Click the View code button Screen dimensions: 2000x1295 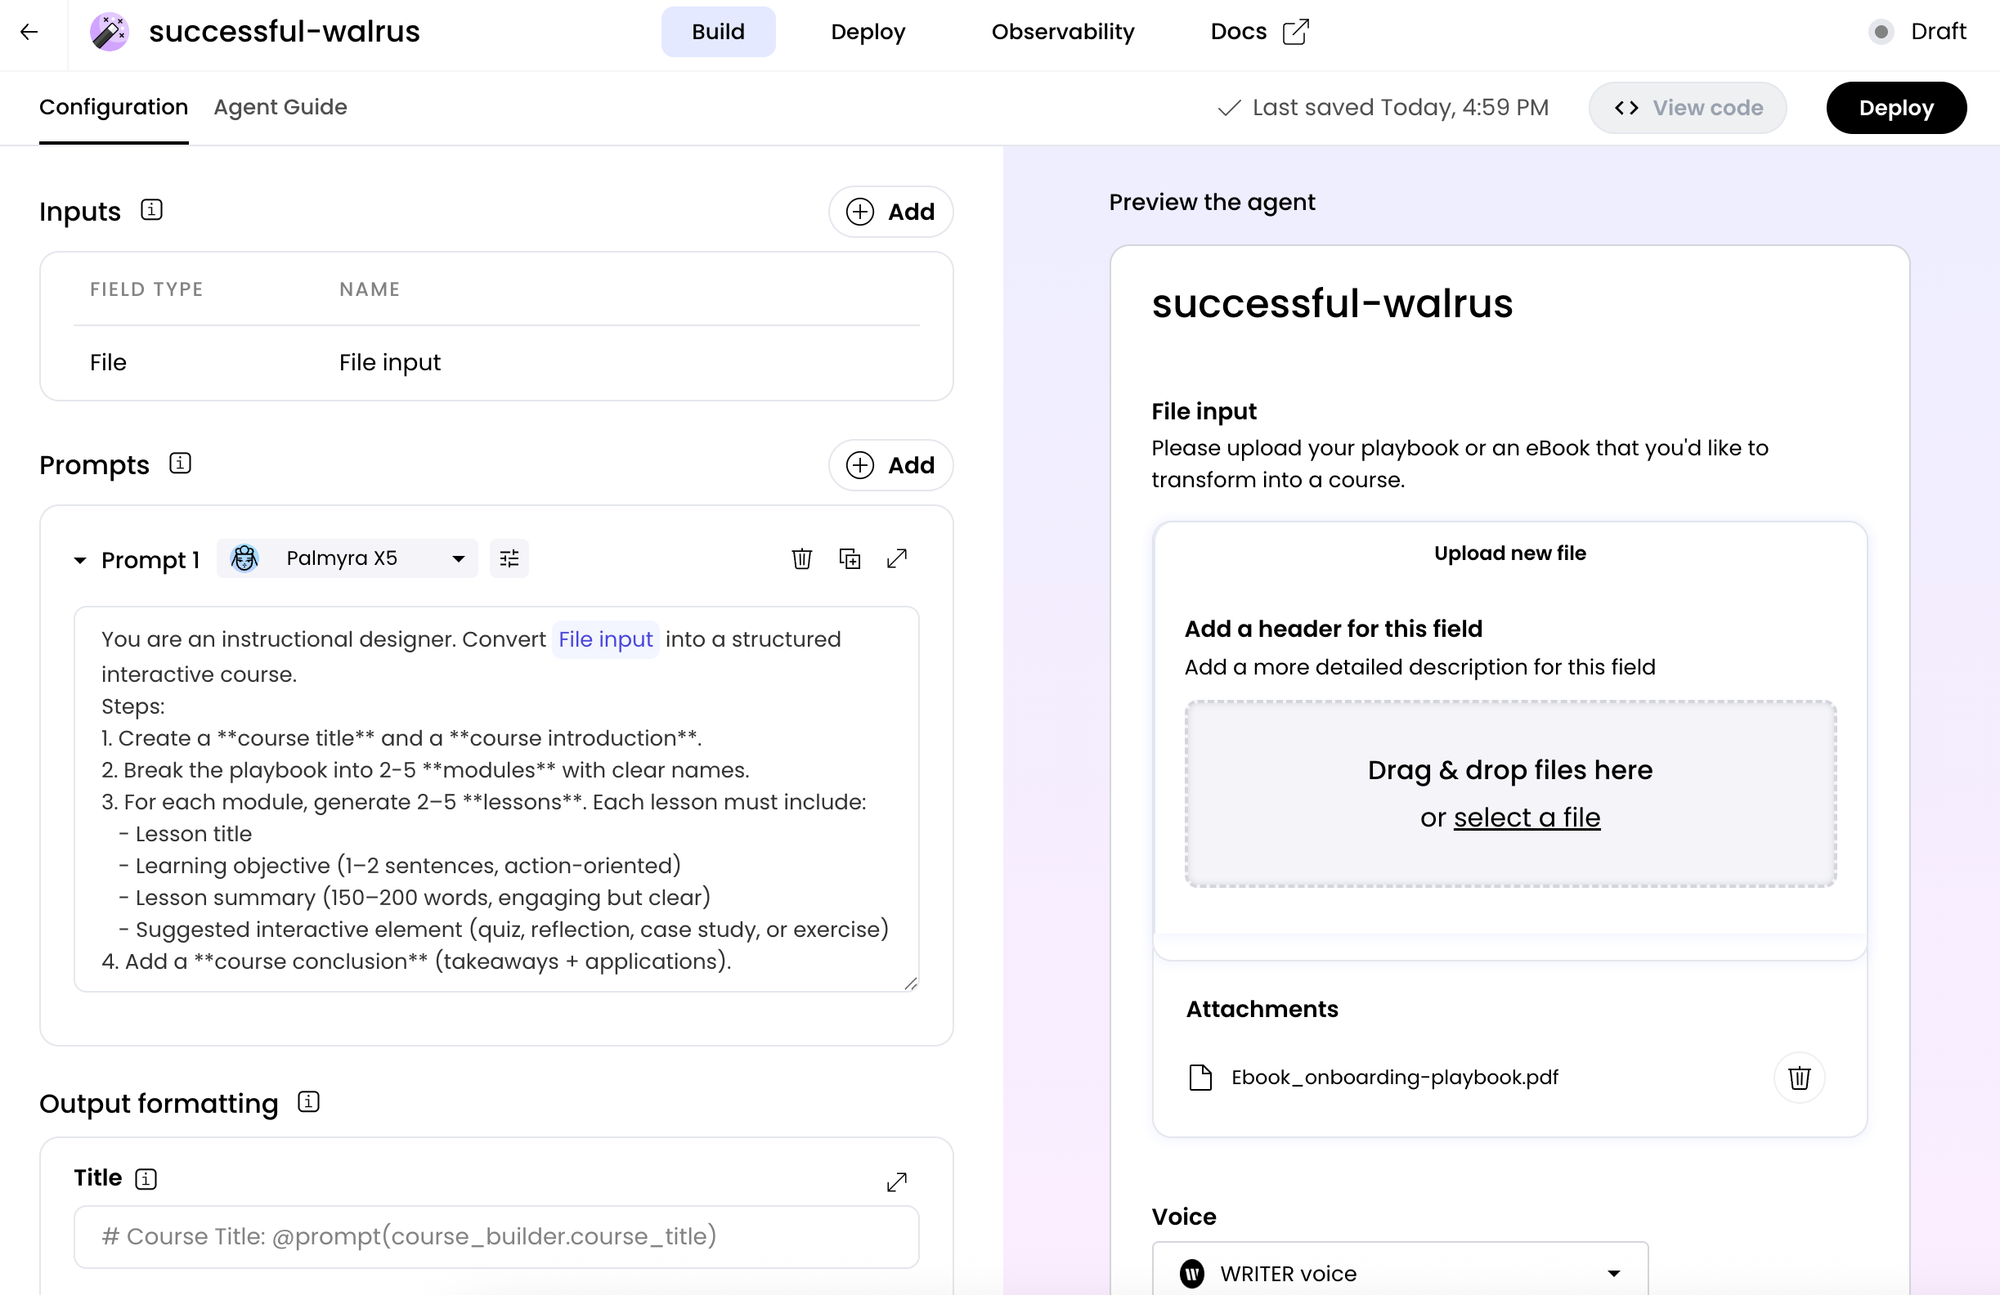click(1687, 108)
